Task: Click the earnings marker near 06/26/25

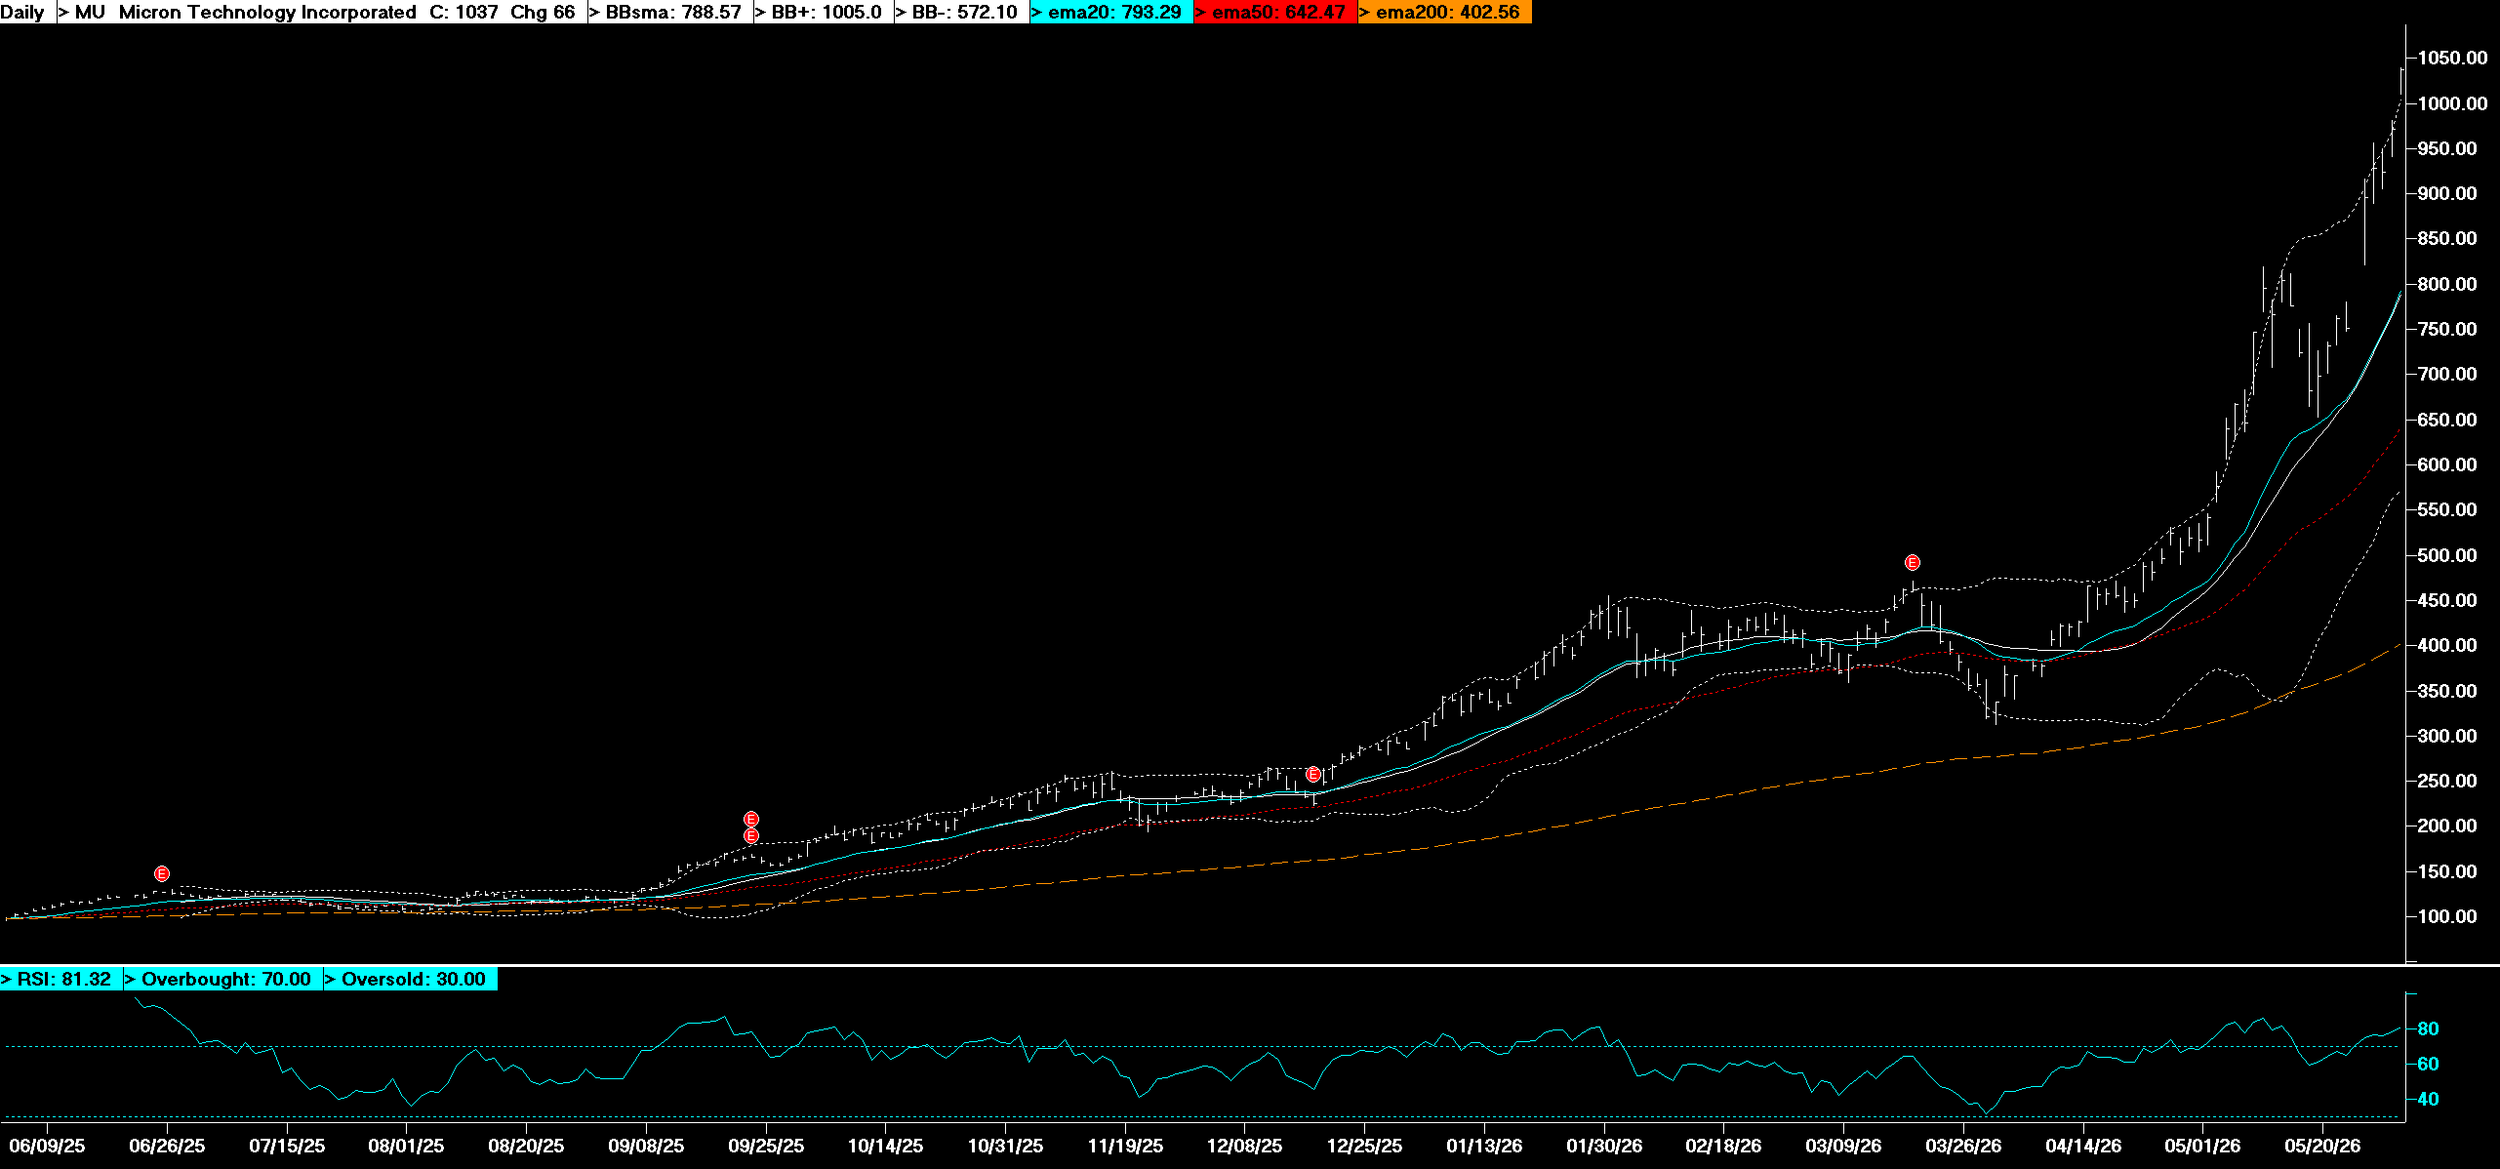Action: click(x=162, y=874)
